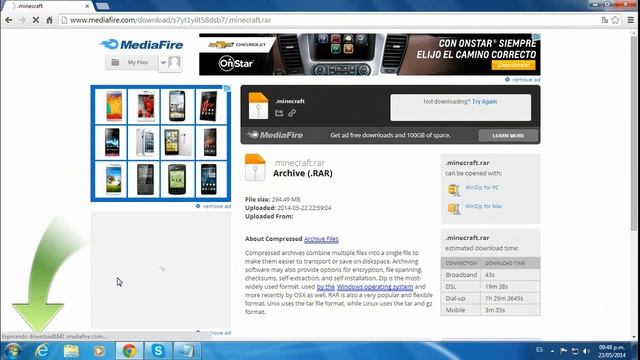Open a new browser tab

click(102, 6)
